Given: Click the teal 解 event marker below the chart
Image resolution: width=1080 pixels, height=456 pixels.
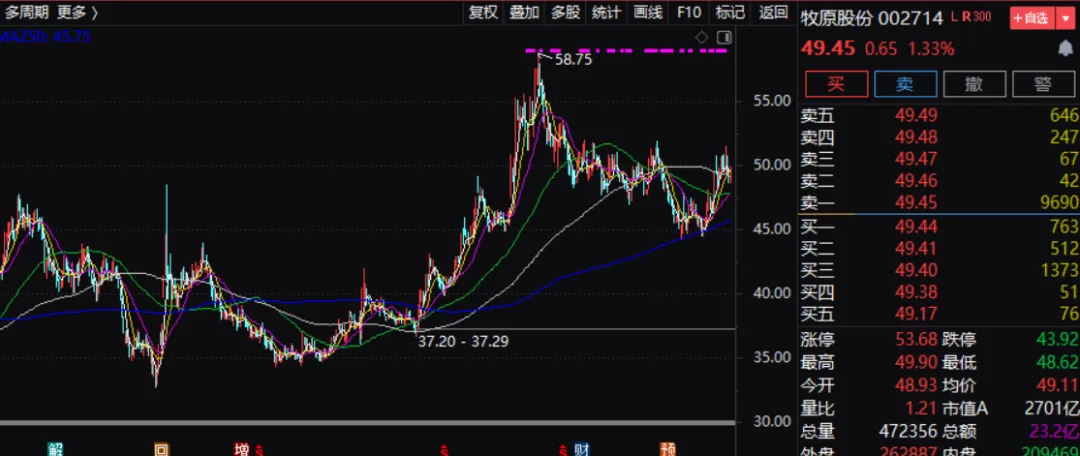Looking at the screenshot, I should (x=55, y=450).
